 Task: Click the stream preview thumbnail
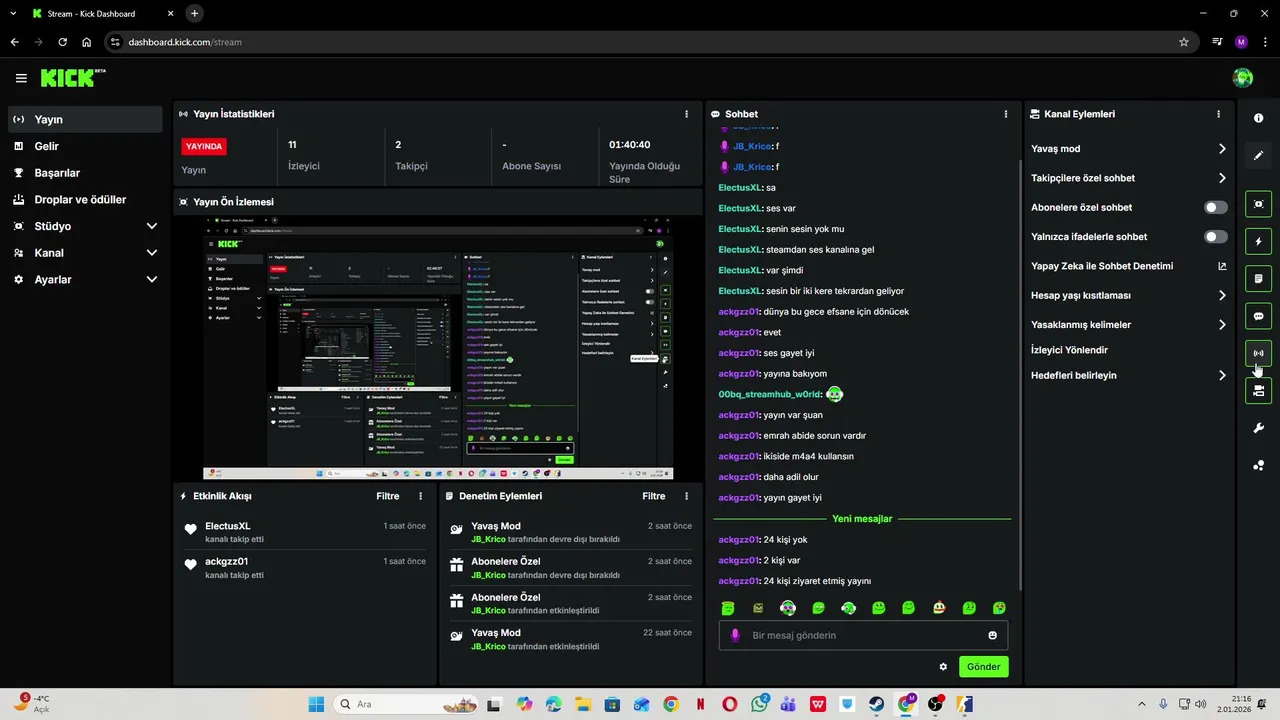pyautogui.click(x=438, y=348)
